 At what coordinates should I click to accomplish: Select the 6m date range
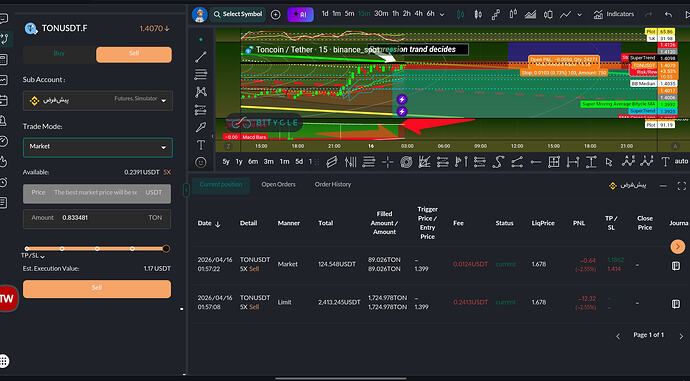[x=253, y=162]
